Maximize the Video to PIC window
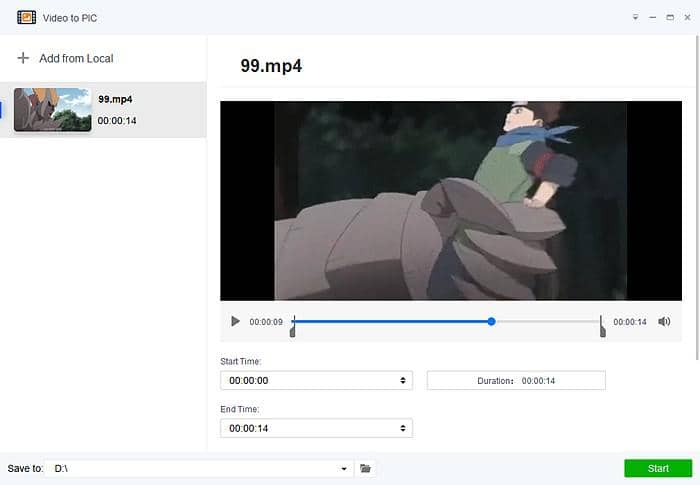 tap(670, 17)
